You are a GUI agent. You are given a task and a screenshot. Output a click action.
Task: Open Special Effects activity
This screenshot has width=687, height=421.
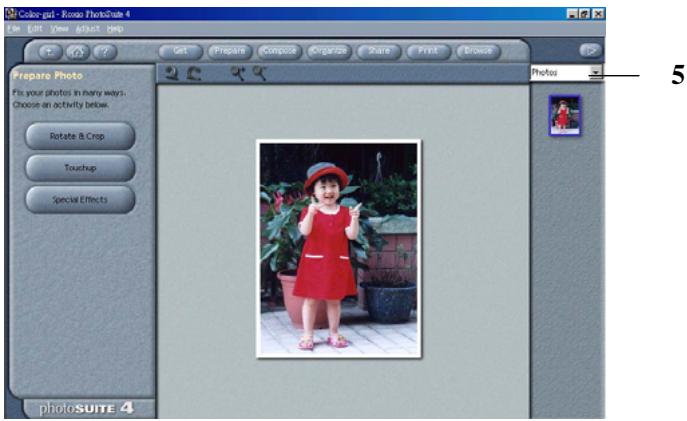pyautogui.click(x=80, y=200)
